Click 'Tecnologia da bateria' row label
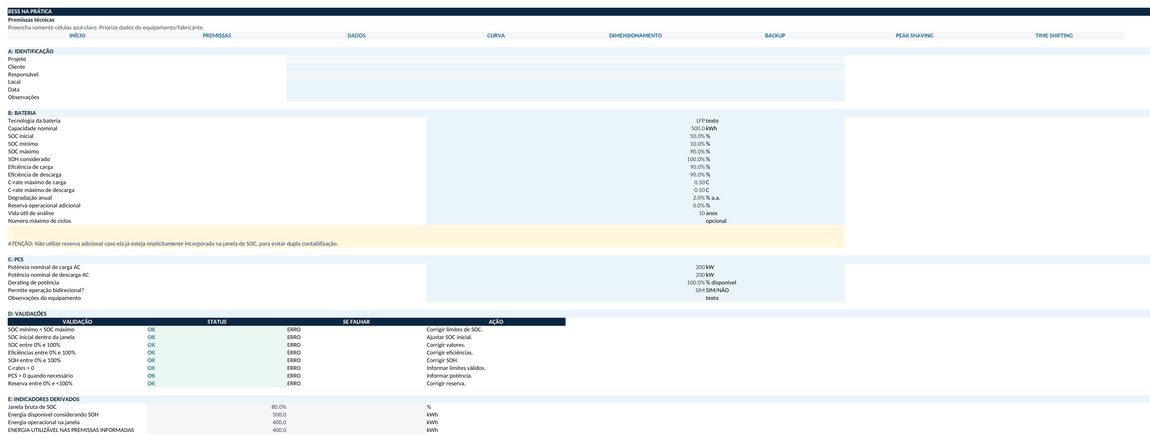Screen dimensions: 1150x440 [34, 121]
